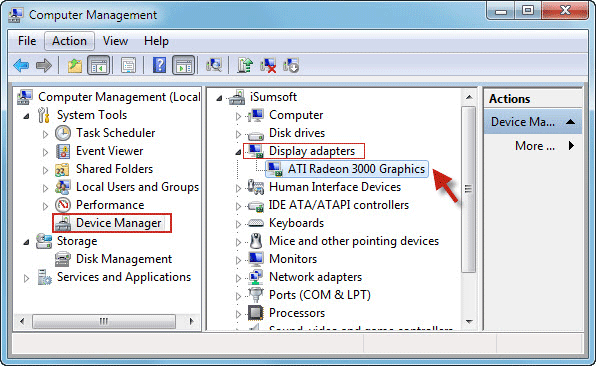Click the Back arrow toolbar icon
Viewport: 596px width, 366px height.
coord(21,65)
